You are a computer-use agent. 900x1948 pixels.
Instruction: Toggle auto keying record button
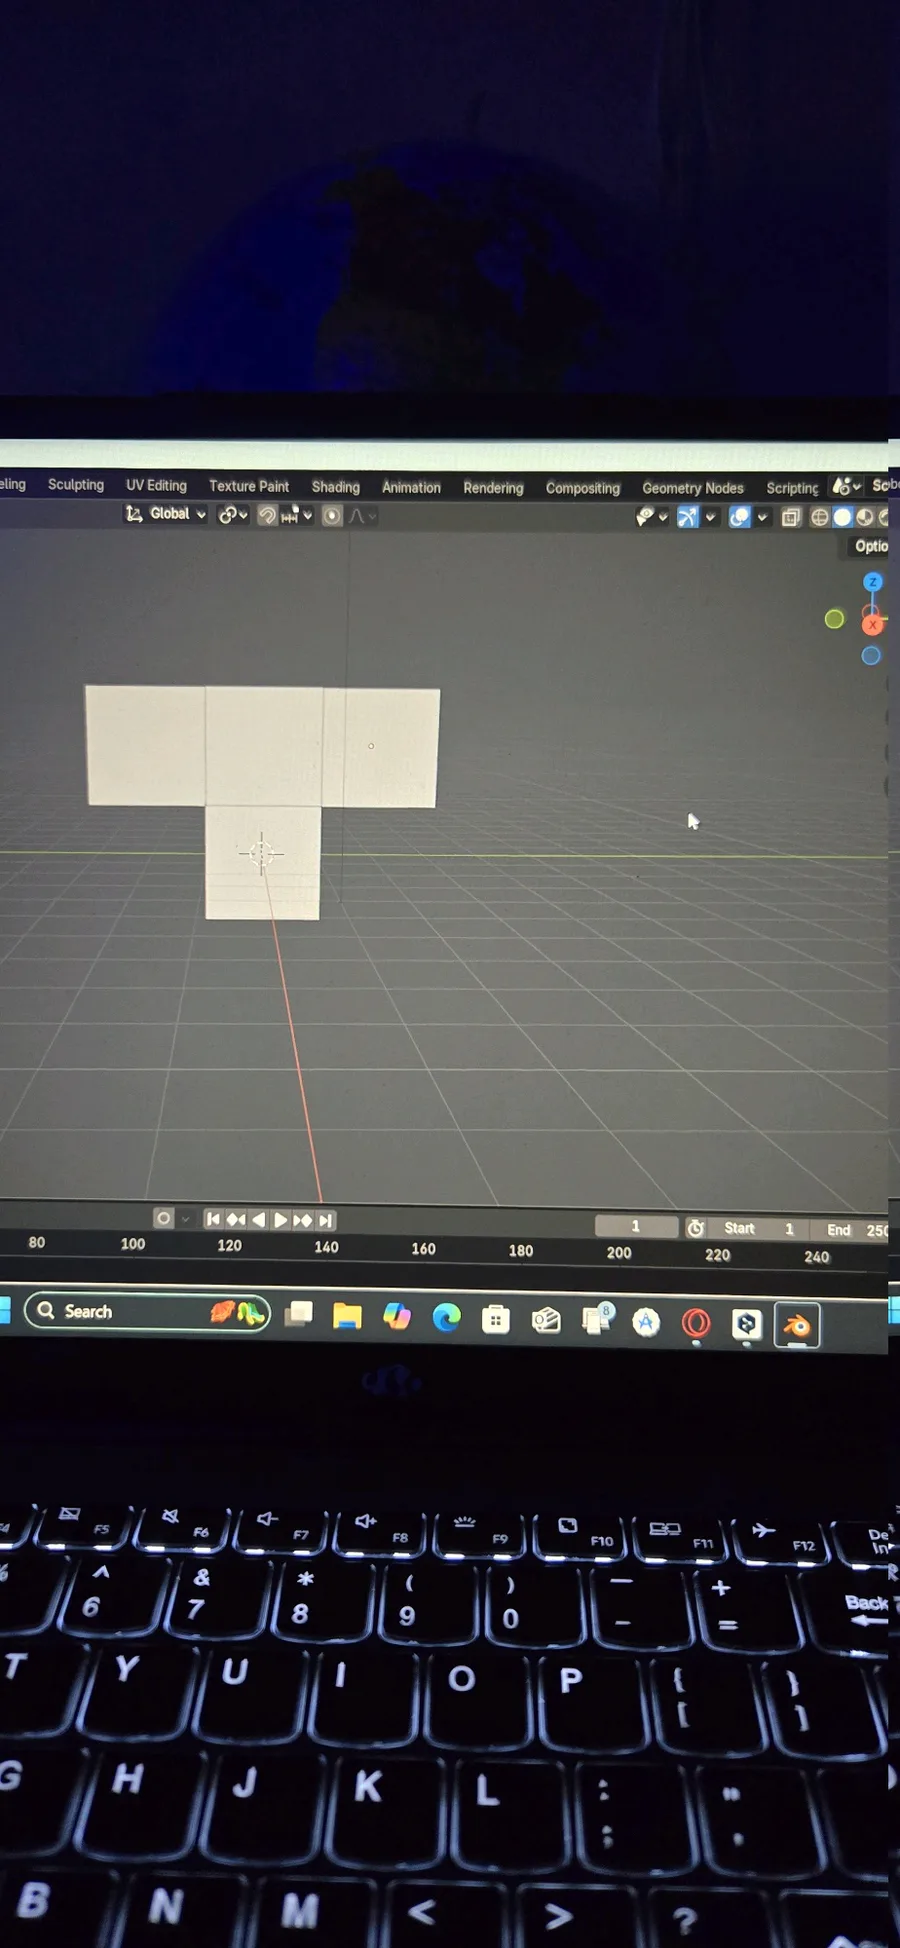(164, 1218)
